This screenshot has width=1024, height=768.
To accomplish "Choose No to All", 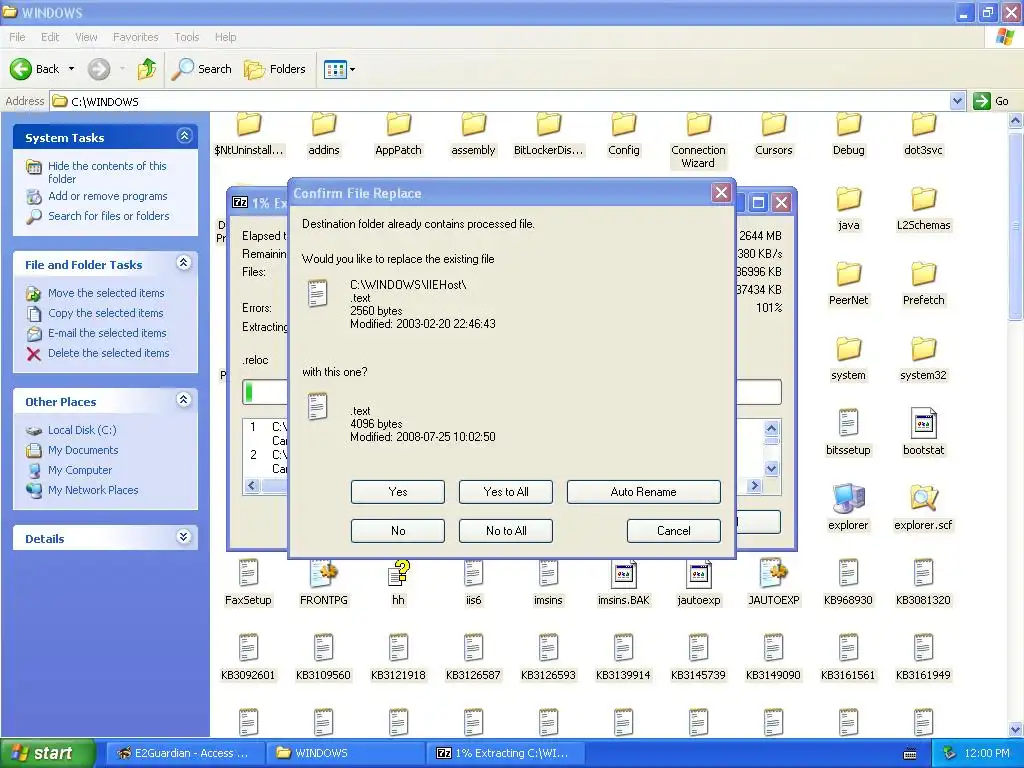I will [x=505, y=531].
